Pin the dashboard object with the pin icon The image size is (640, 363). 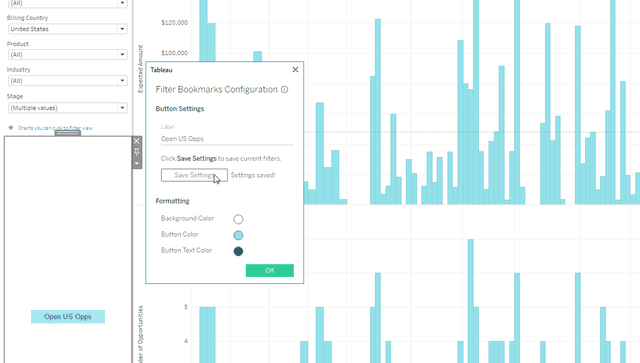[137, 152]
